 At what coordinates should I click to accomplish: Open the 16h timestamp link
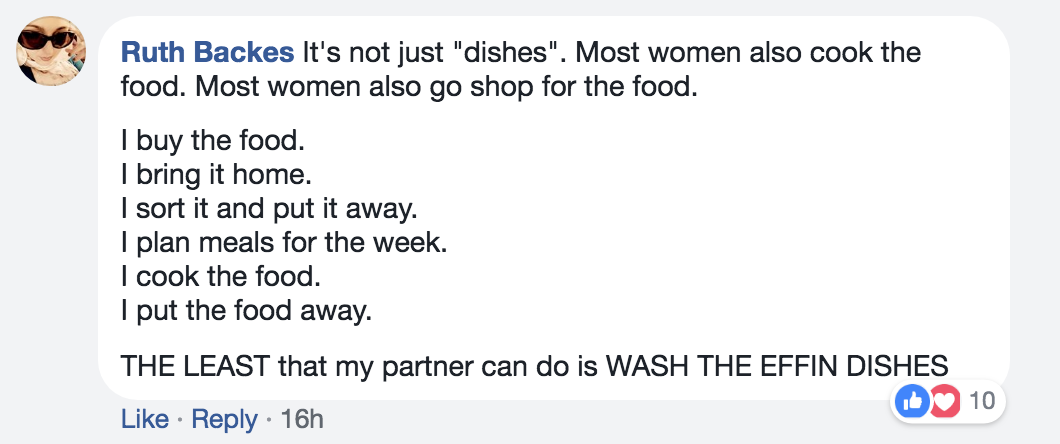click(x=302, y=419)
